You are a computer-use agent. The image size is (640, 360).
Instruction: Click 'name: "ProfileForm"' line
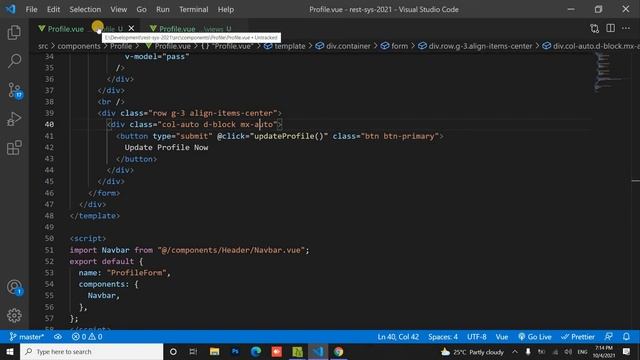click(124, 273)
